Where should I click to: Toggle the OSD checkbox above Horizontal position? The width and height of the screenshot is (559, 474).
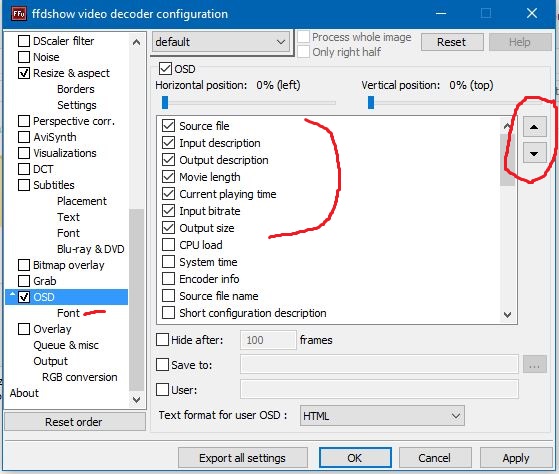pos(165,68)
